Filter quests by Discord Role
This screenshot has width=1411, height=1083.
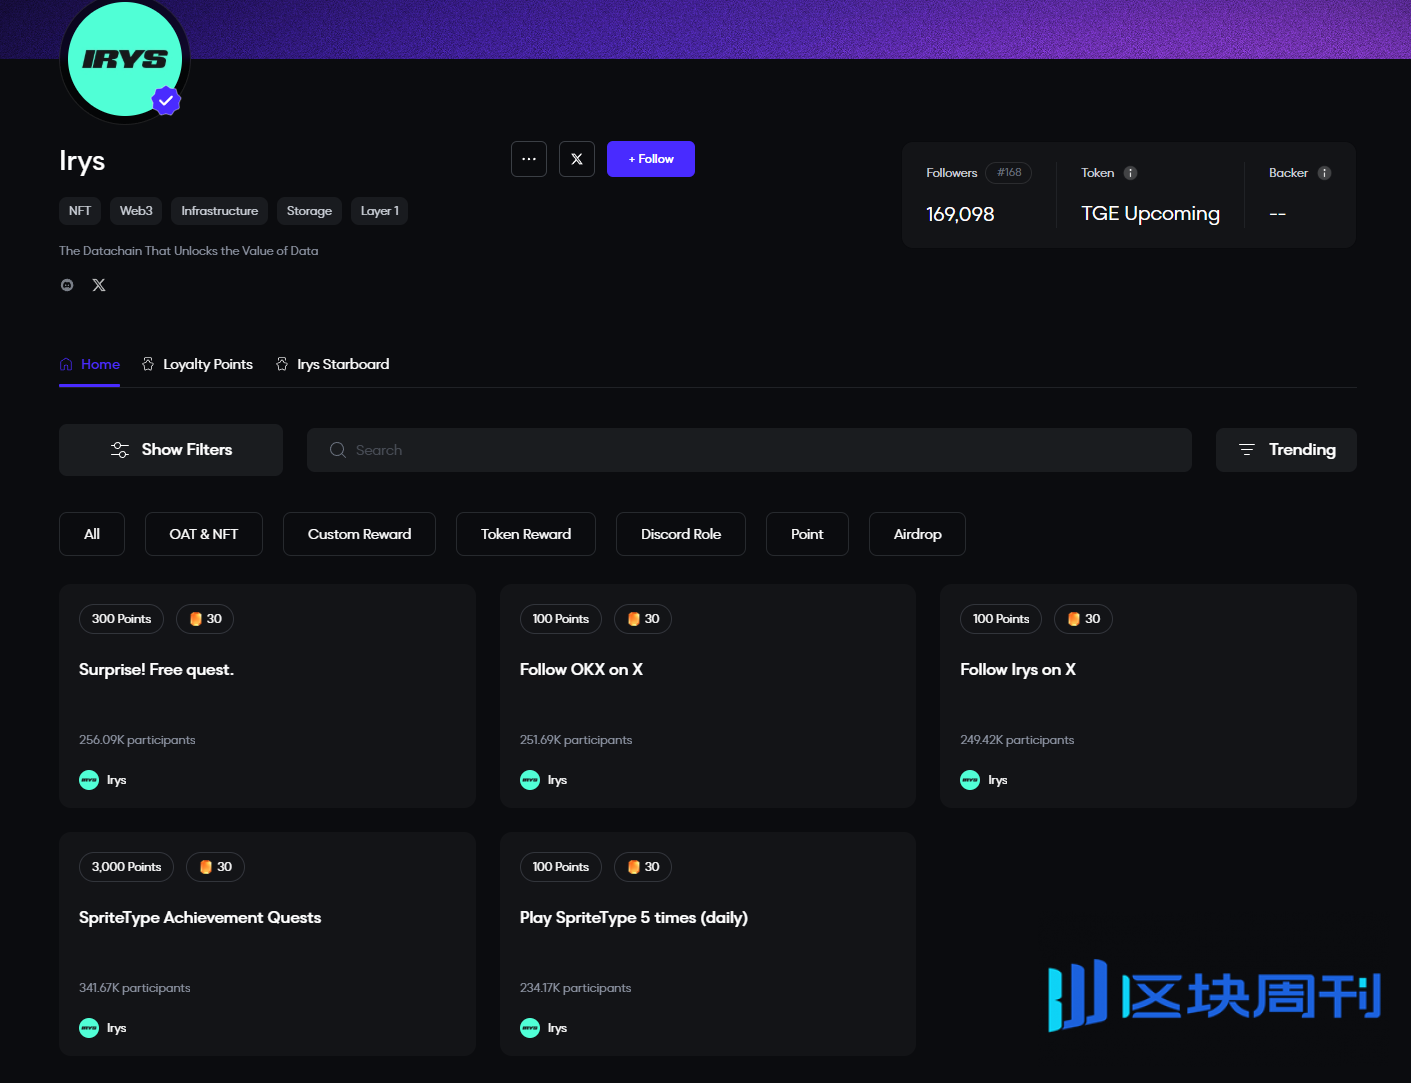coord(681,534)
